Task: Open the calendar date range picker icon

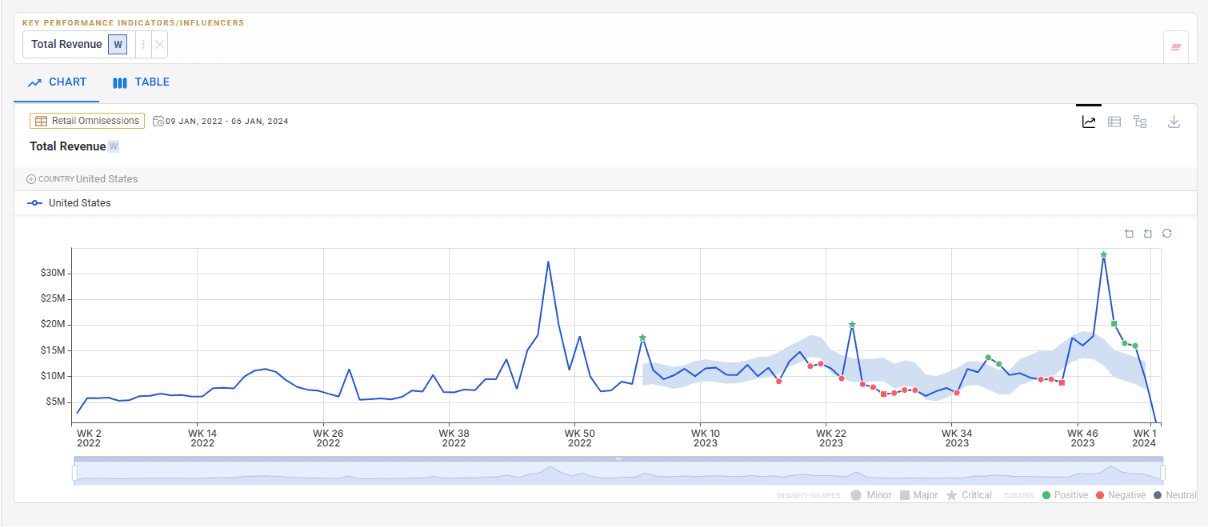Action: click(x=158, y=121)
